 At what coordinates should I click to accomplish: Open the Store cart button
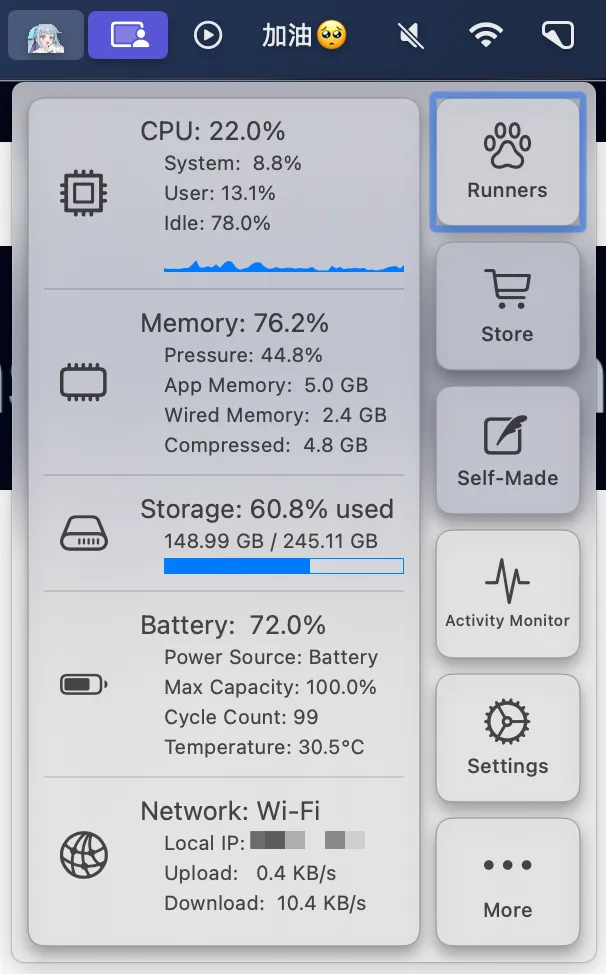coord(507,307)
